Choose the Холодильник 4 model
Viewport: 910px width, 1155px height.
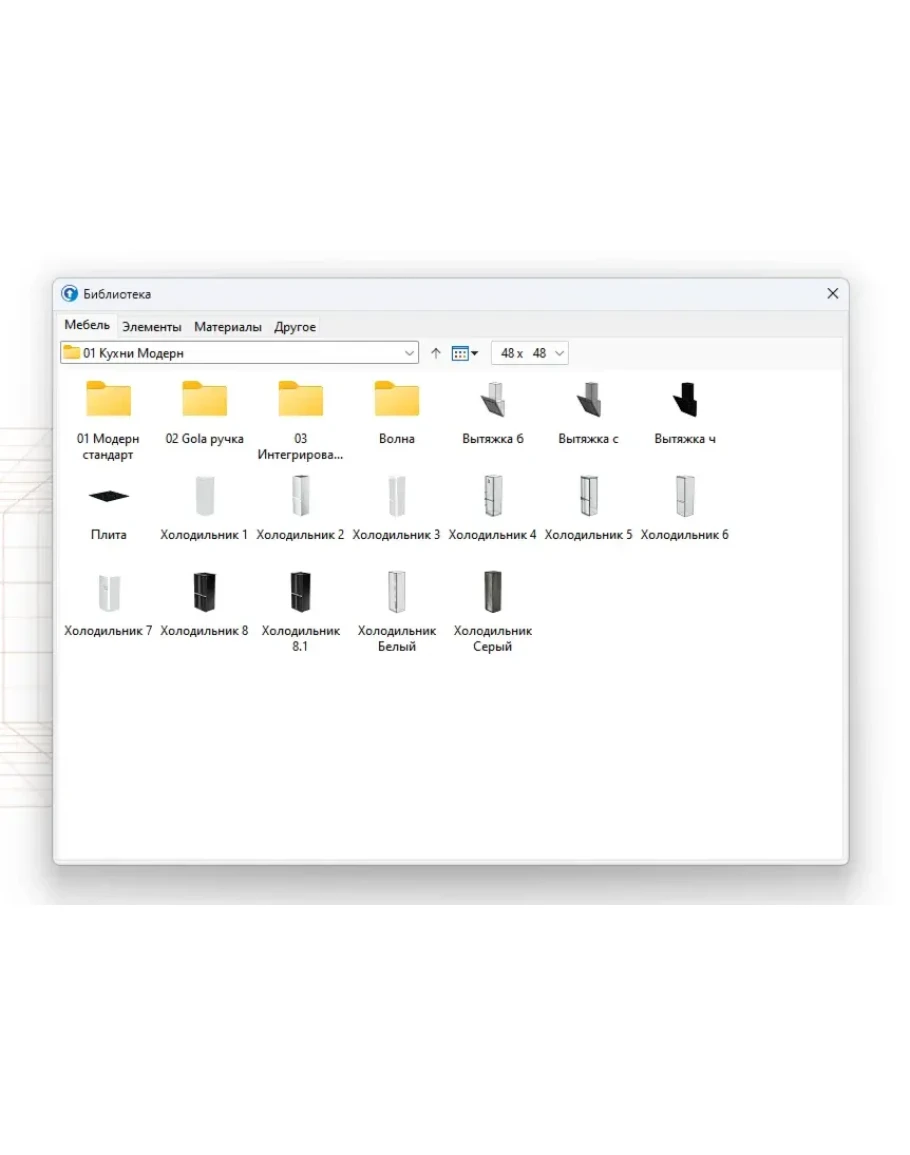point(492,496)
